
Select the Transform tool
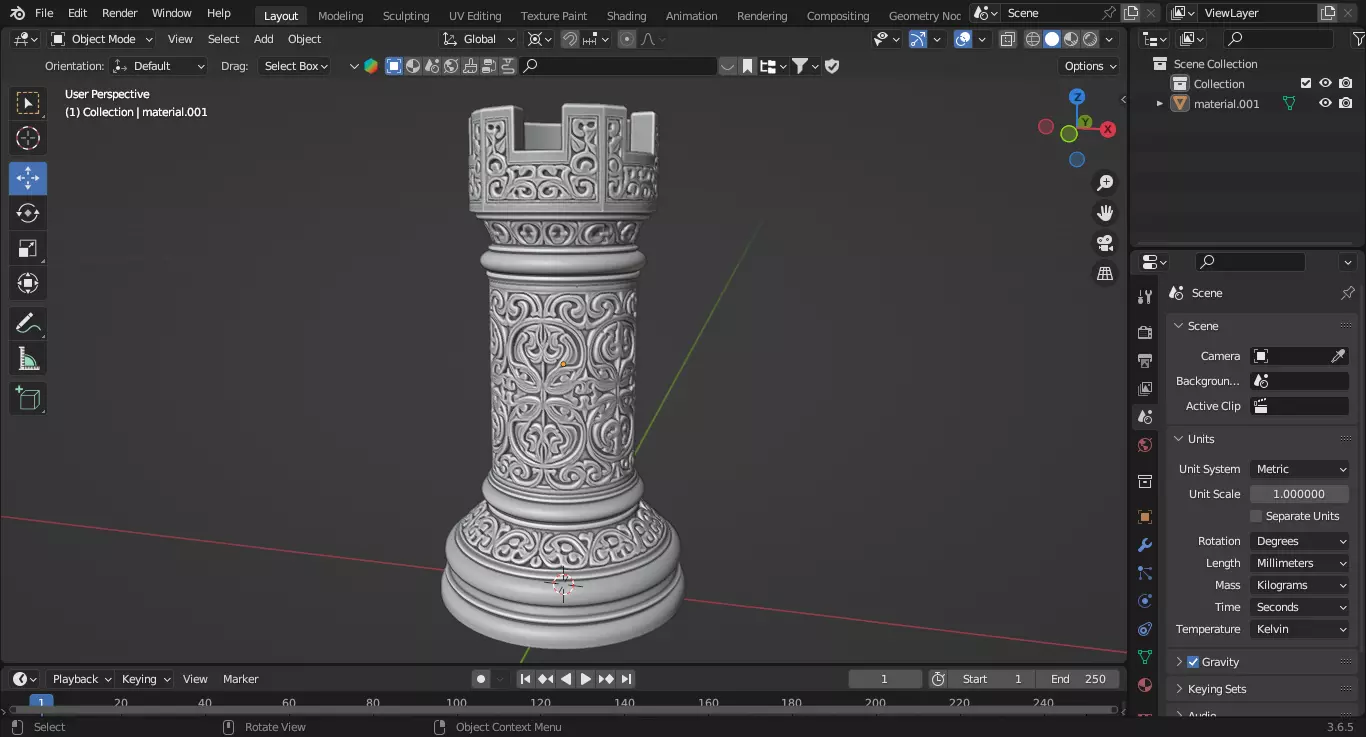28,283
